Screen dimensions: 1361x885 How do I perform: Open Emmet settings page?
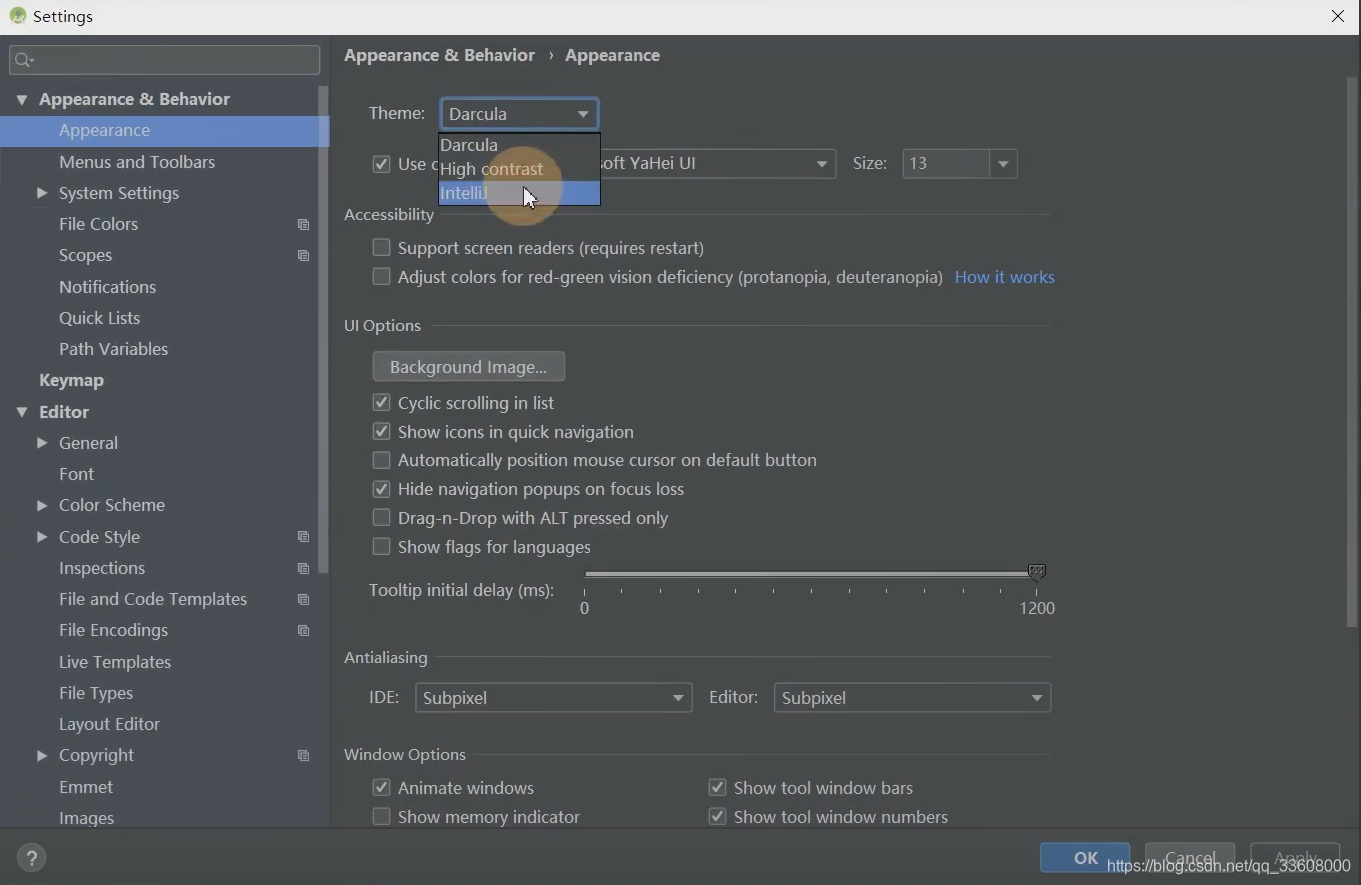pos(86,787)
